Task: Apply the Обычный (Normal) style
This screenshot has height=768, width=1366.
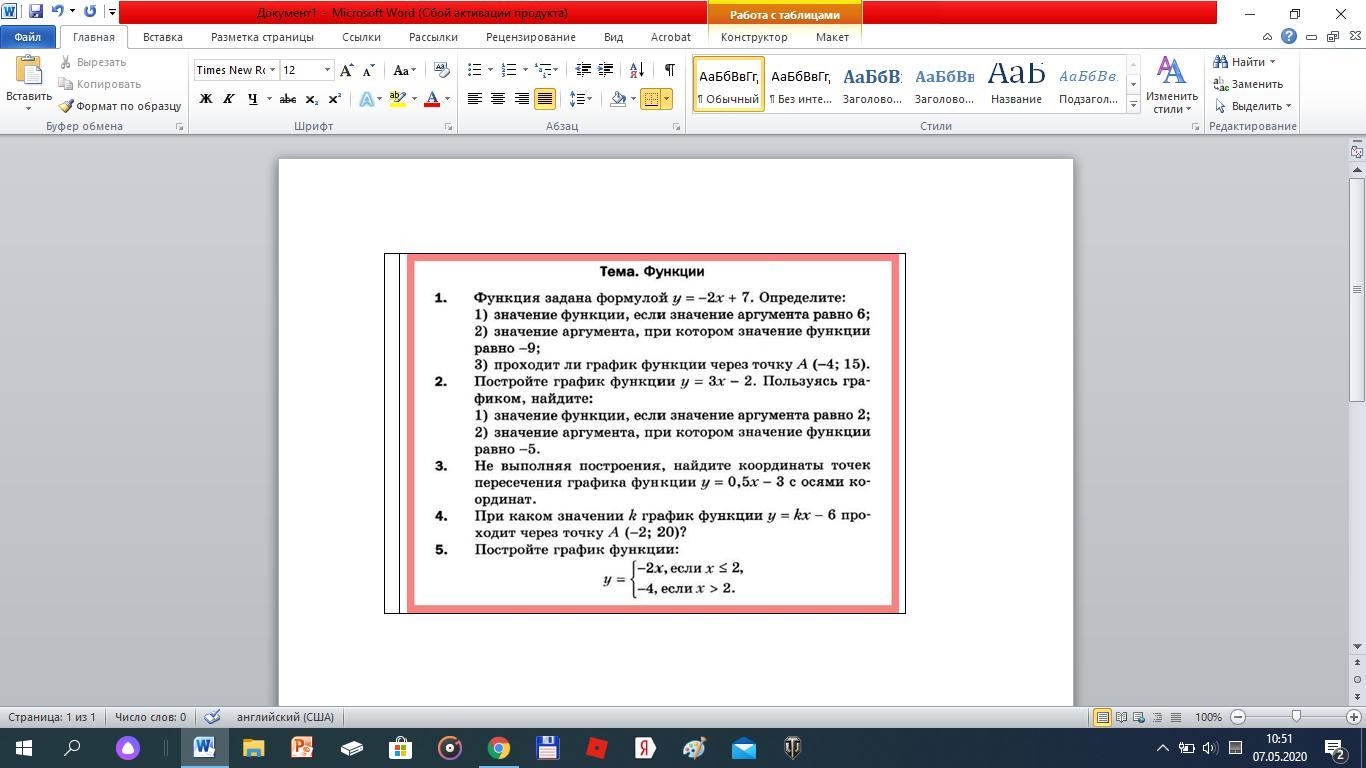Action: tap(728, 84)
